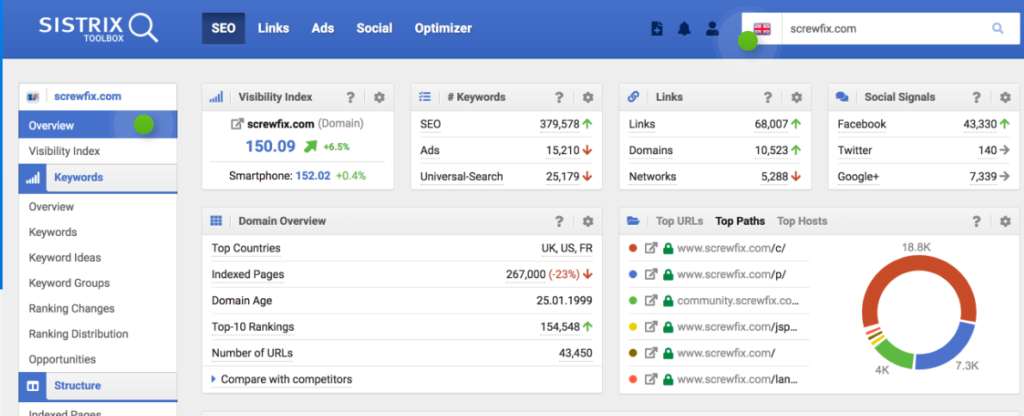Open help for # Keywords box
Image resolution: width=1024 pixels, height=416 pixels.
coord(559,97)
